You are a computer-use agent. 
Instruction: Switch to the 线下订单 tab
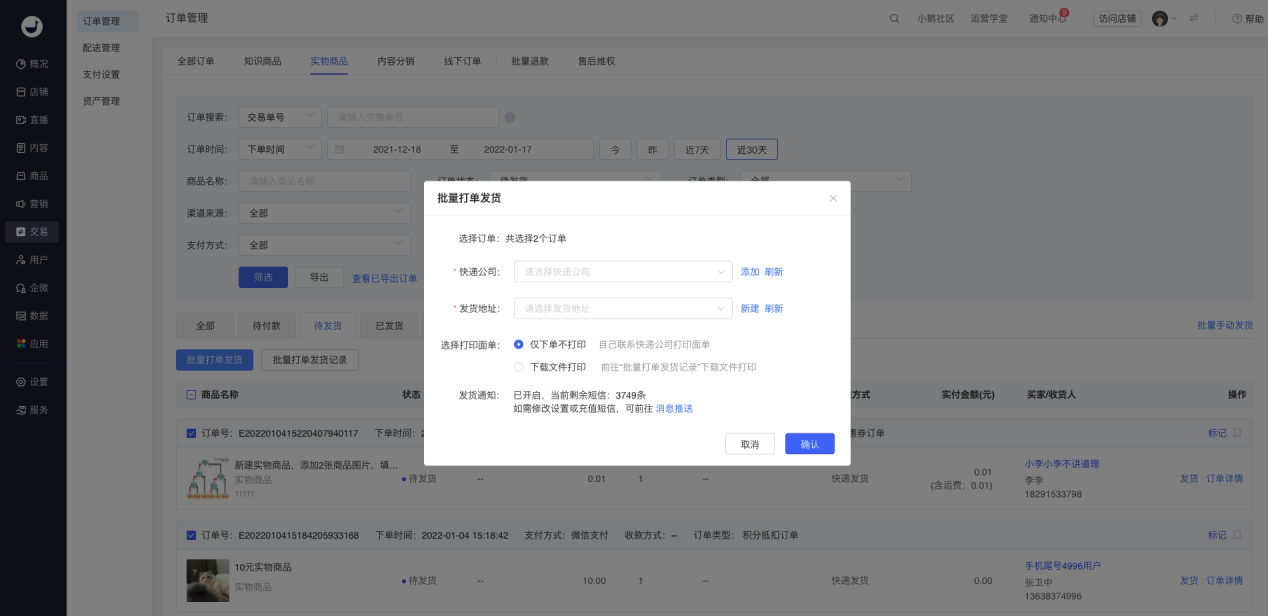pyautogui.click(x=463, y=61)
